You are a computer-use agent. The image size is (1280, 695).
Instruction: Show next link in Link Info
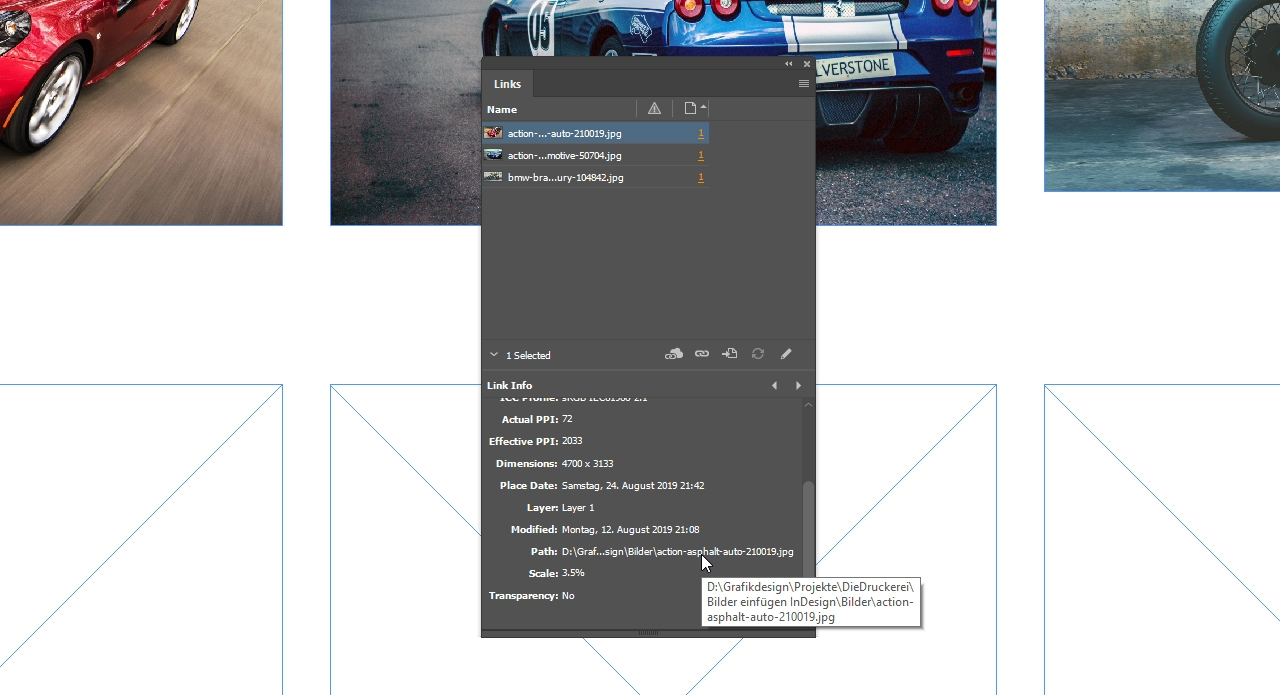(x=798, y=385)
